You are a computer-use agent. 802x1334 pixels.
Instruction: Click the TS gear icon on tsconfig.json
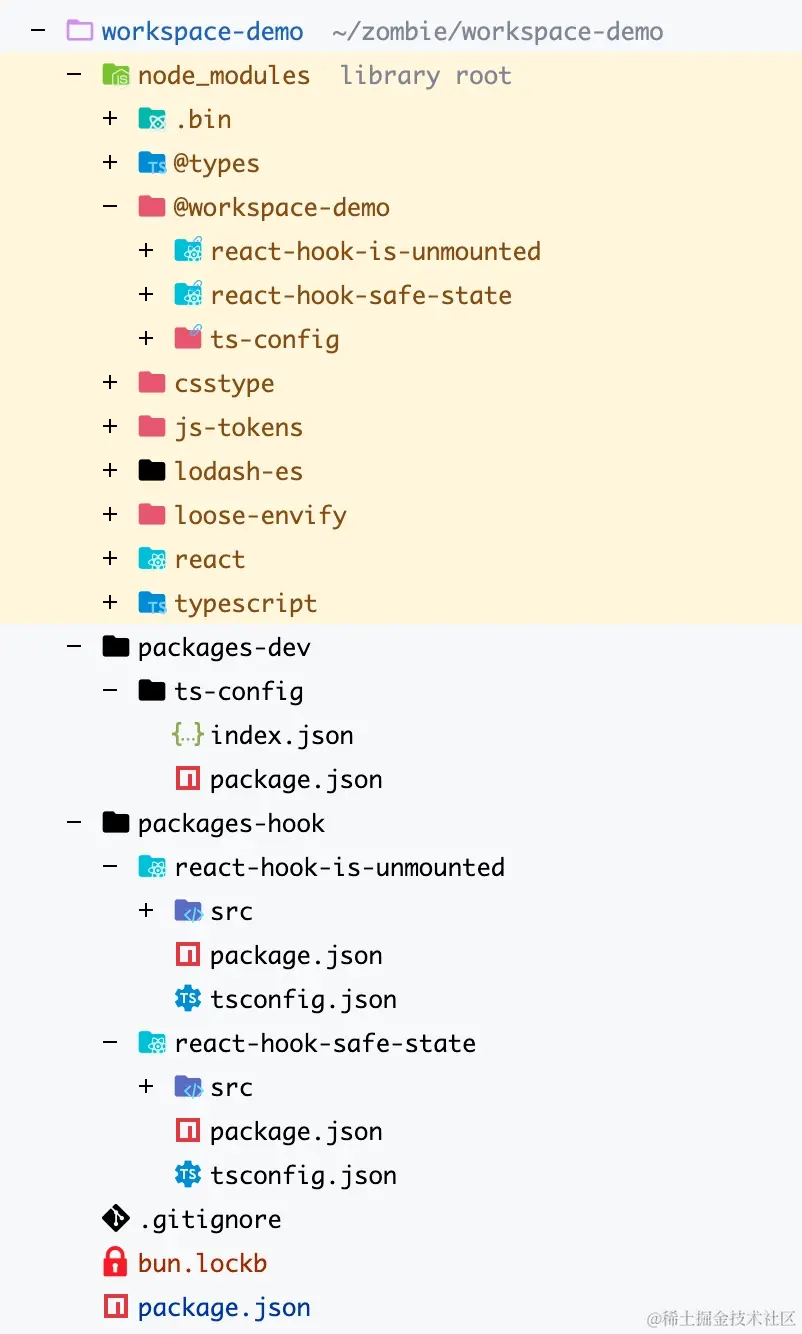[188, 998]
